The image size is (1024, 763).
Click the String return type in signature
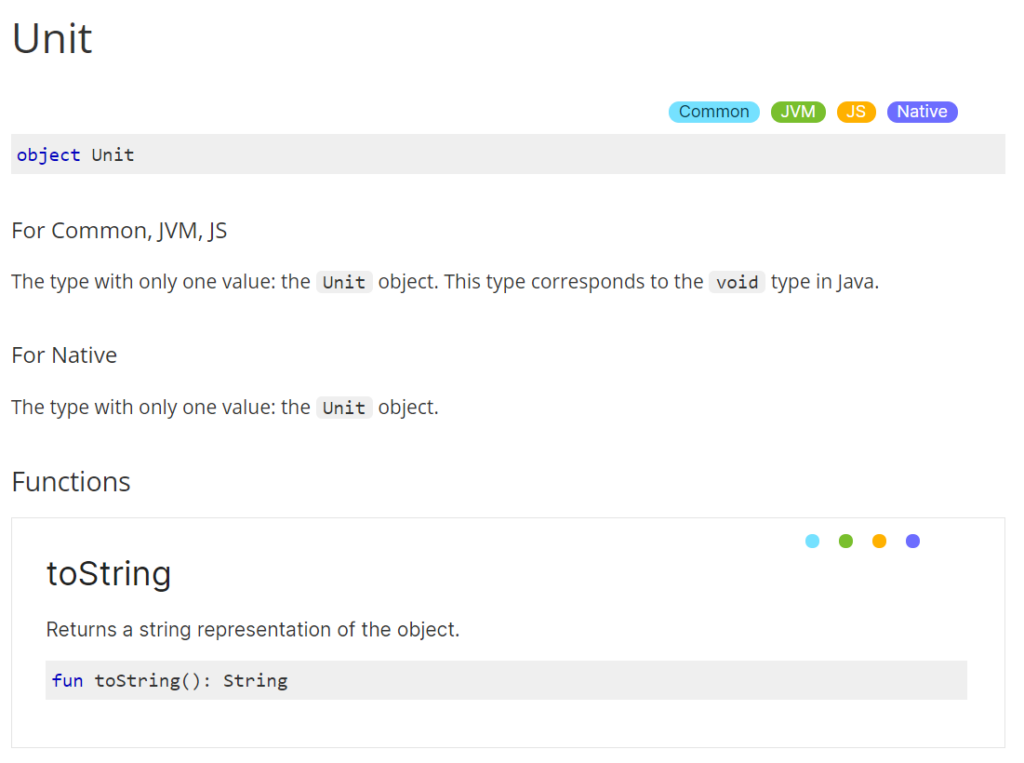(255, 681)
